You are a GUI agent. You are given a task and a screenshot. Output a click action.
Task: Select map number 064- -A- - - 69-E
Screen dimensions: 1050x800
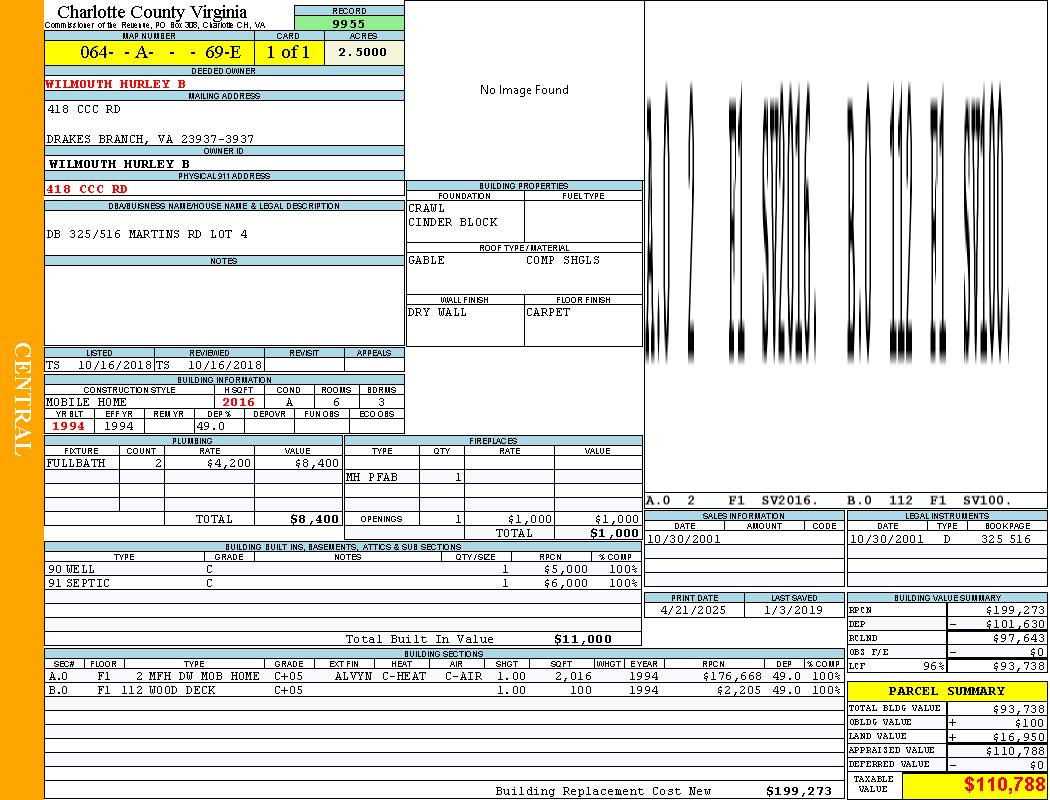tap(161, 52)
